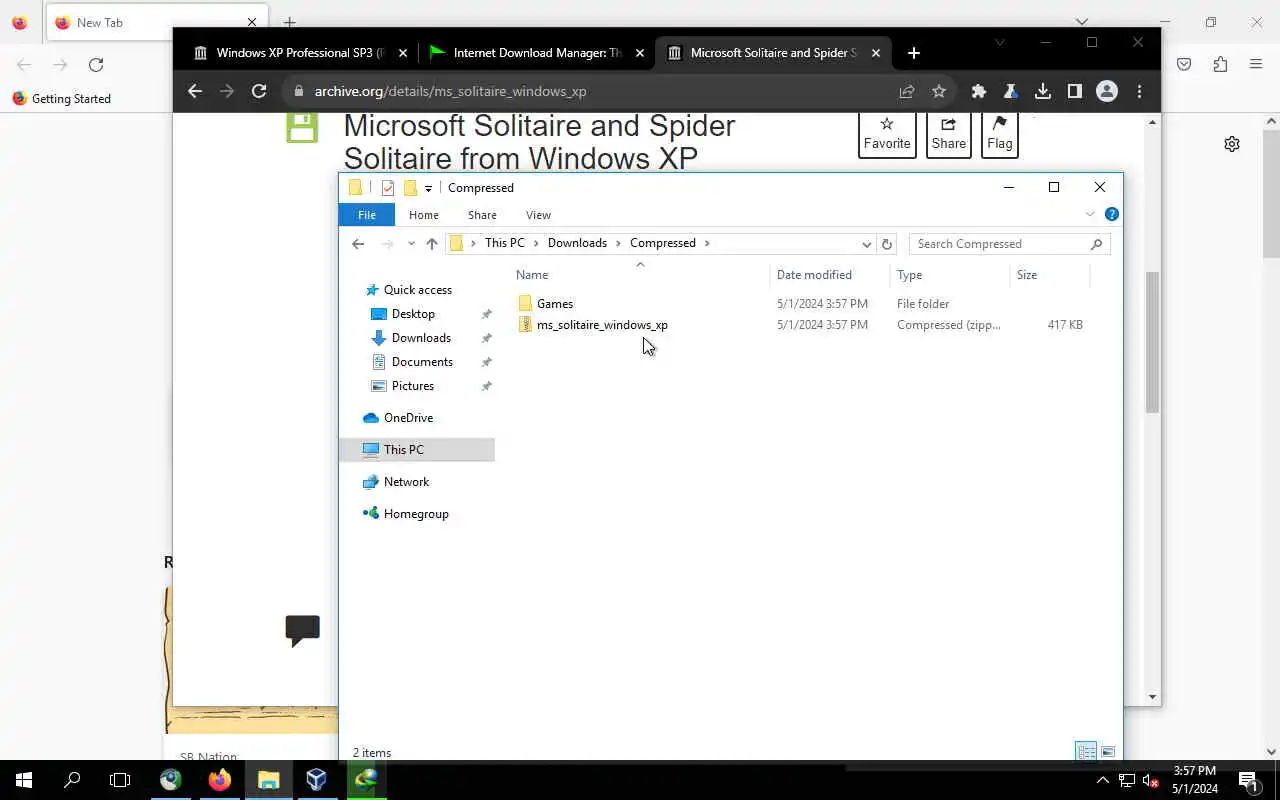Click Downloads in the breadcrumb path
The height and width of the screenshot is (800, 1280).
[x=577, y=243]
